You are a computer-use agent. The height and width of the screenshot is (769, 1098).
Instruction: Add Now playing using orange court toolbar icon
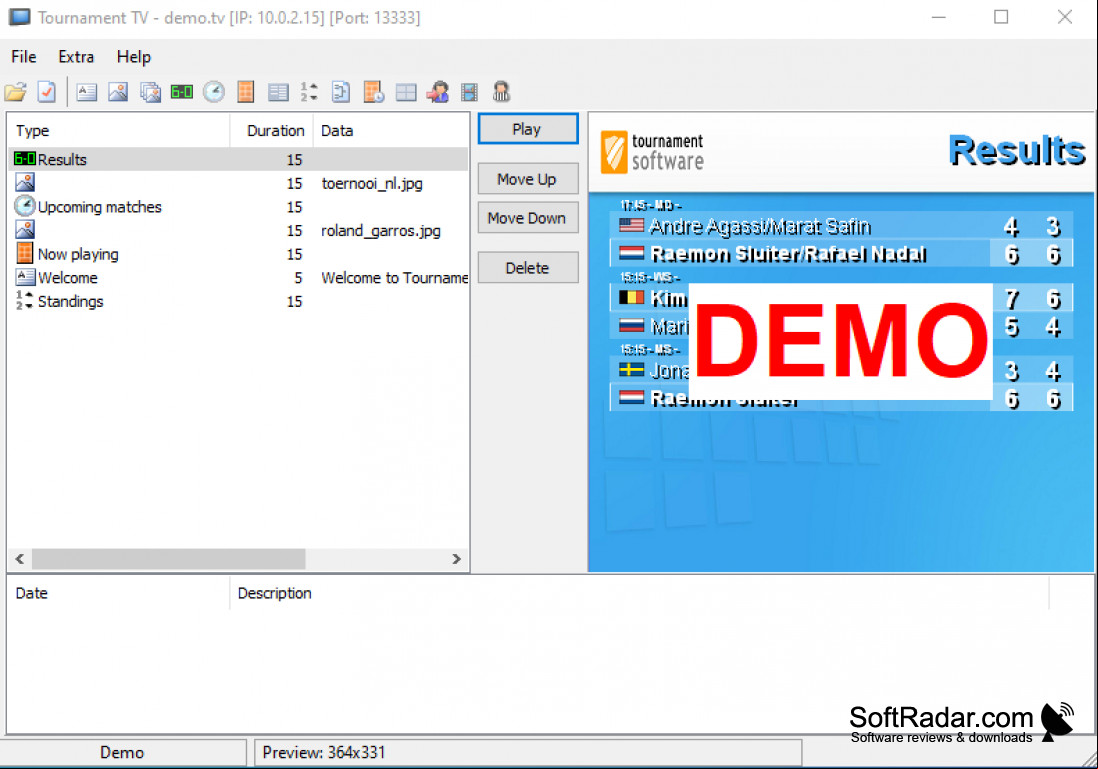pyautogui.click(x=245, y=92)
